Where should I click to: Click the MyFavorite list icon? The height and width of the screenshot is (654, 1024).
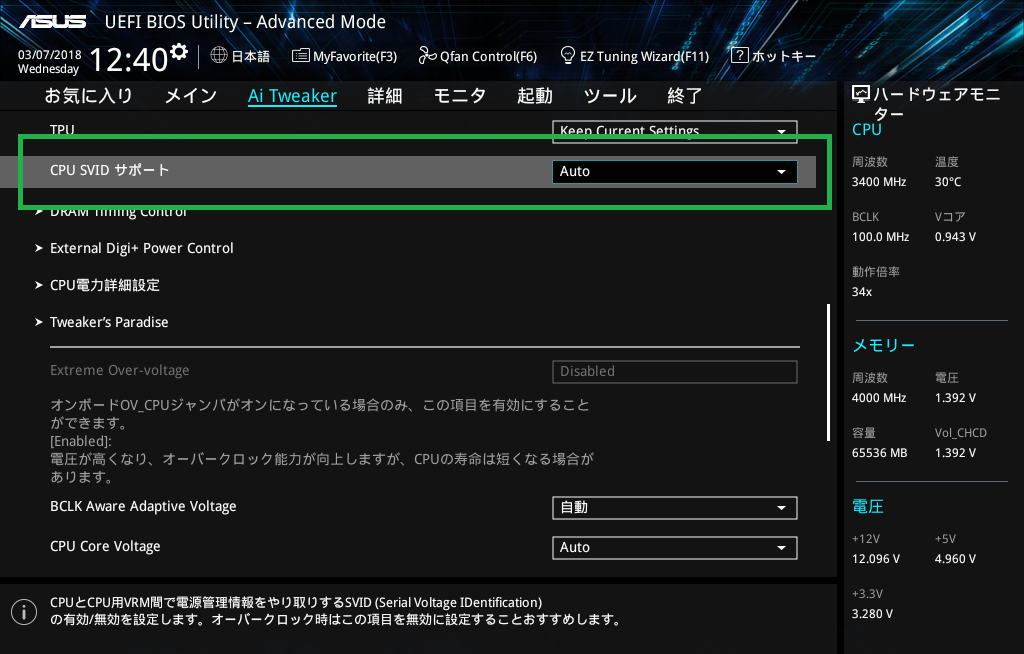click(x=300, y=56)
